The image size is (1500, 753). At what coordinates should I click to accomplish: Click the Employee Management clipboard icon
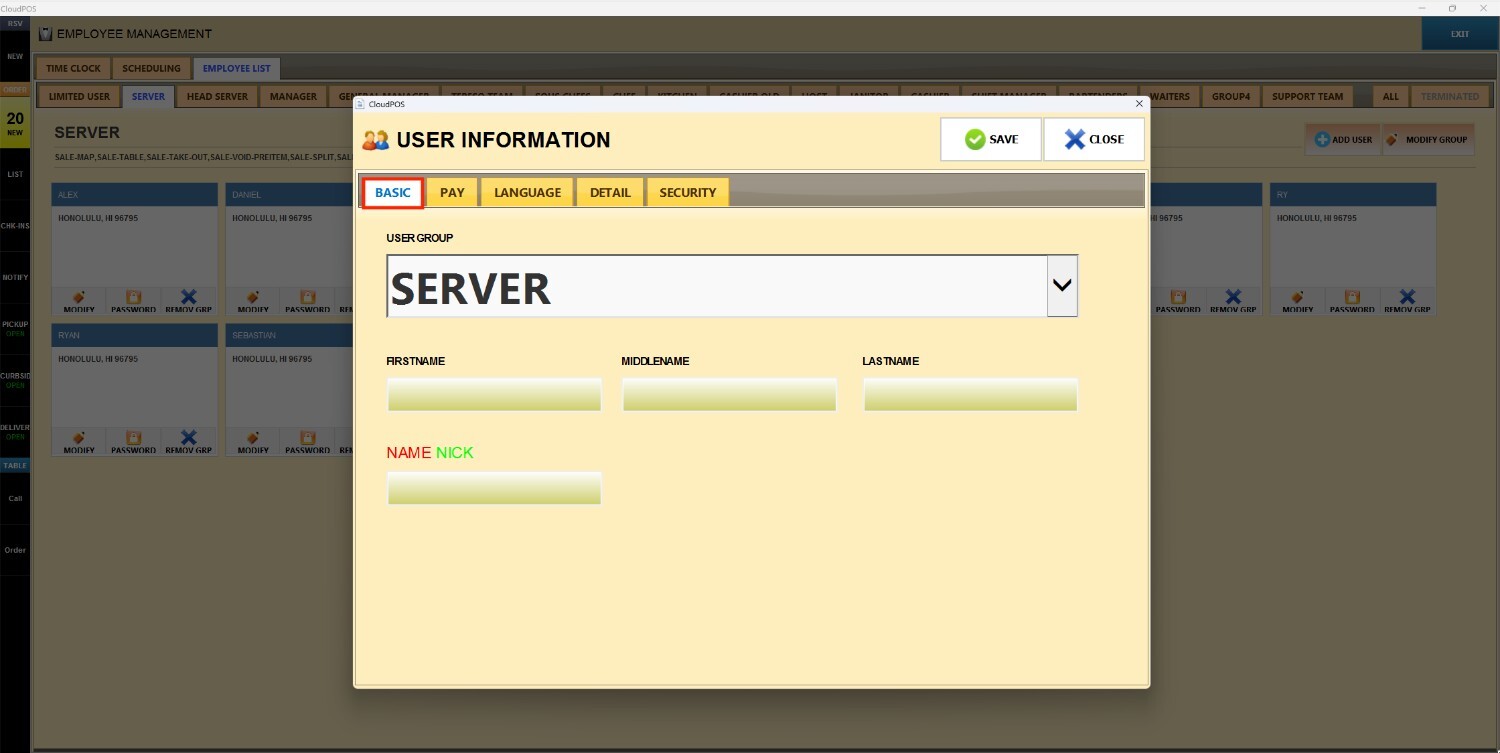pyautogui.click(x=45, y=34)
